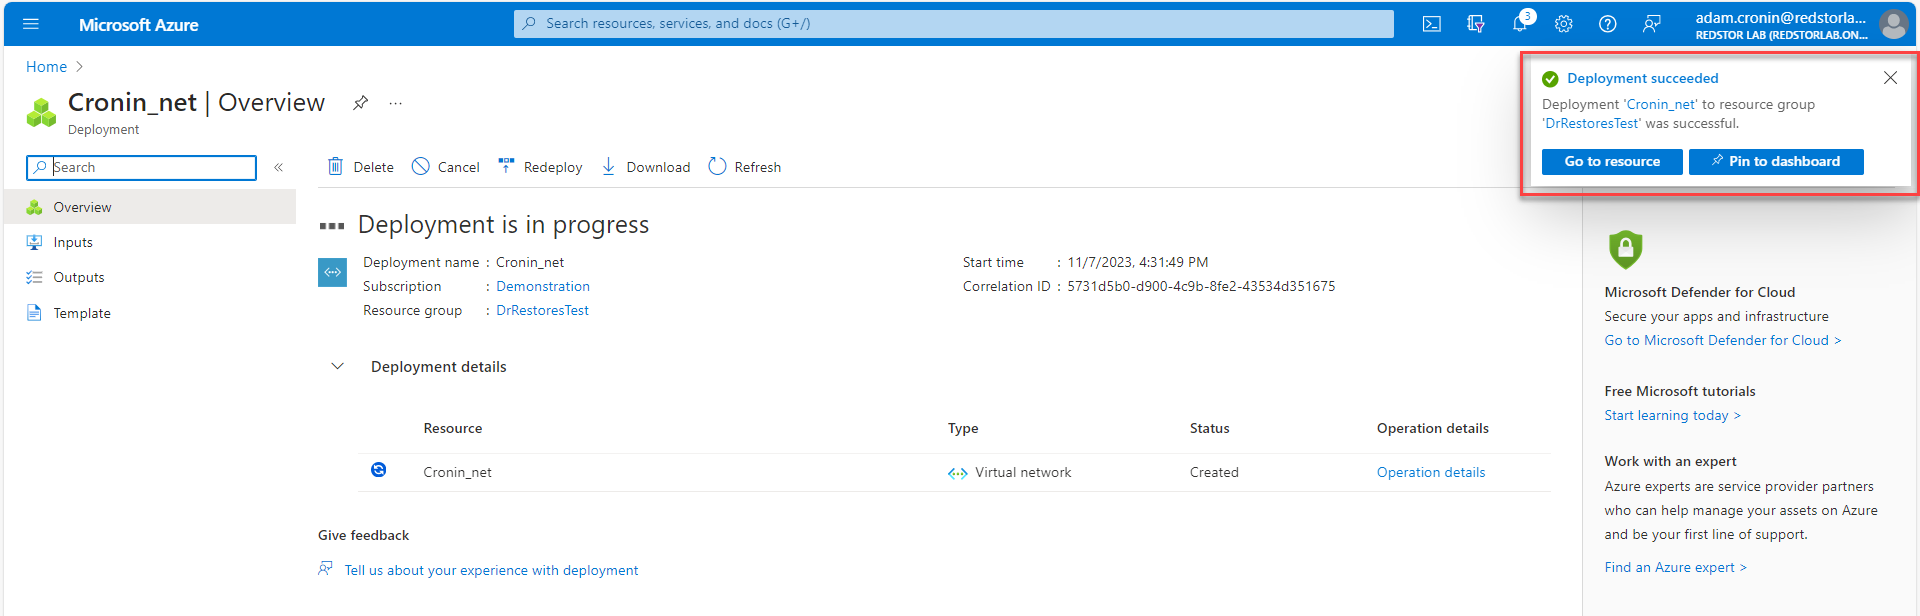The image size is (1920, 616).
Task: Click the Start time value 11/7/2023
Action: tap(1138, 262)
